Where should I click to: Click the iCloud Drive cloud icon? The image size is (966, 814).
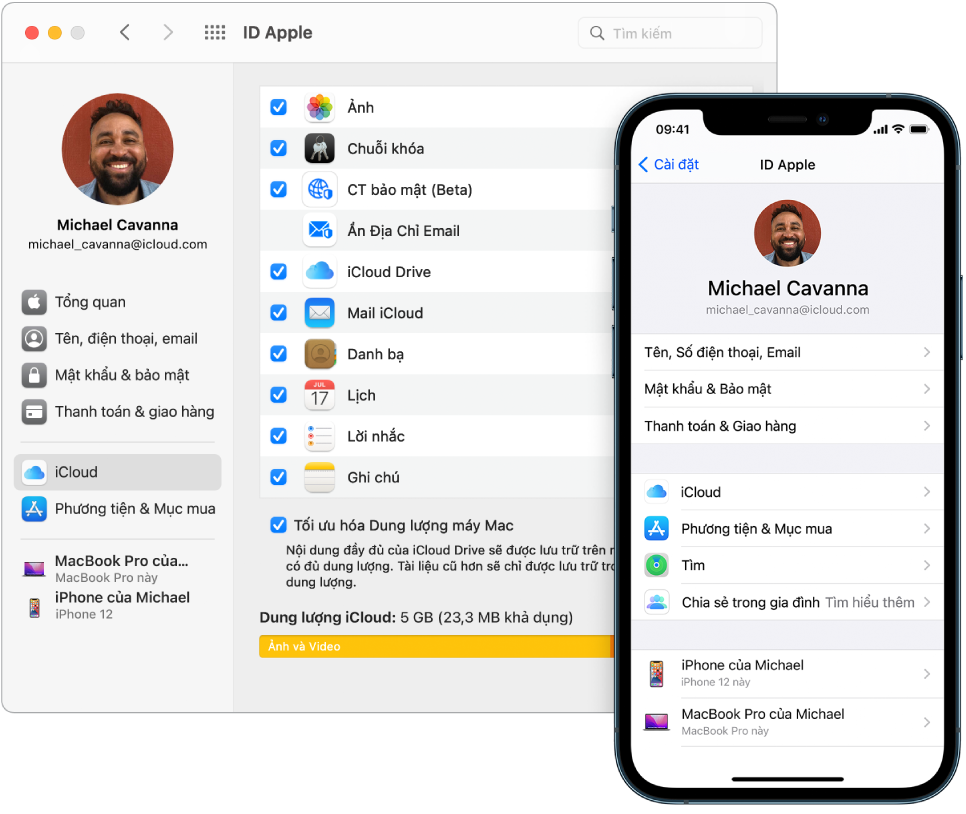tap(319, 271)
